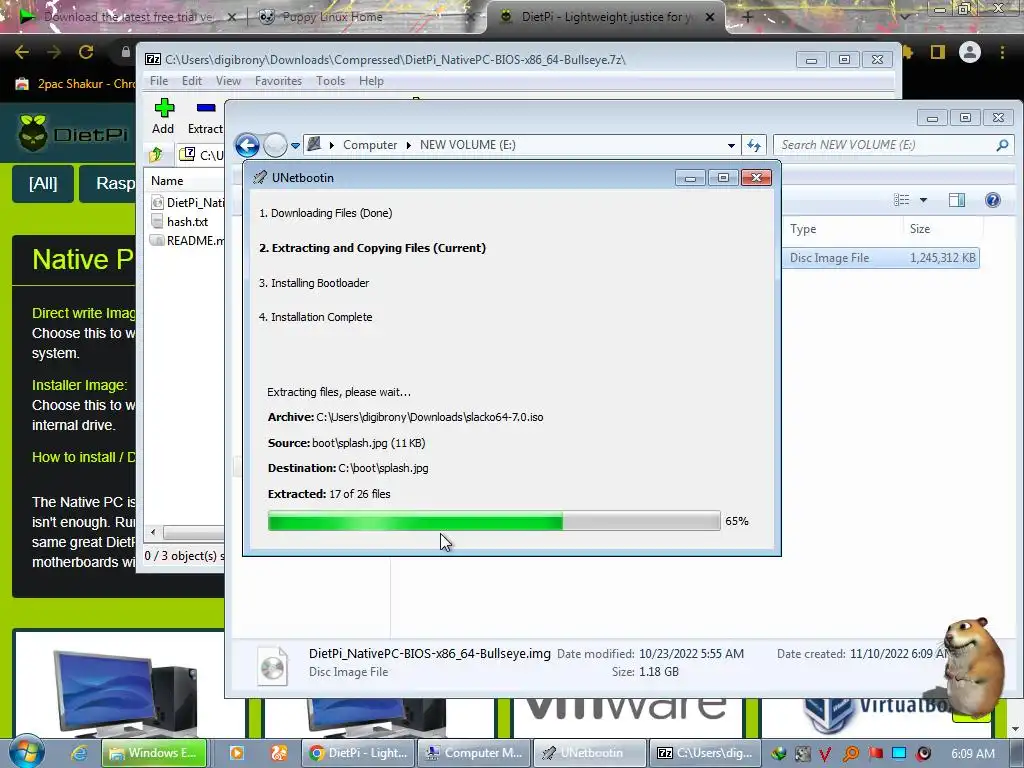Expand the Explorer address bar history dropdown
Viewport: 1024px width, 768px height.
pyautogui.click(x=731, y=145)
